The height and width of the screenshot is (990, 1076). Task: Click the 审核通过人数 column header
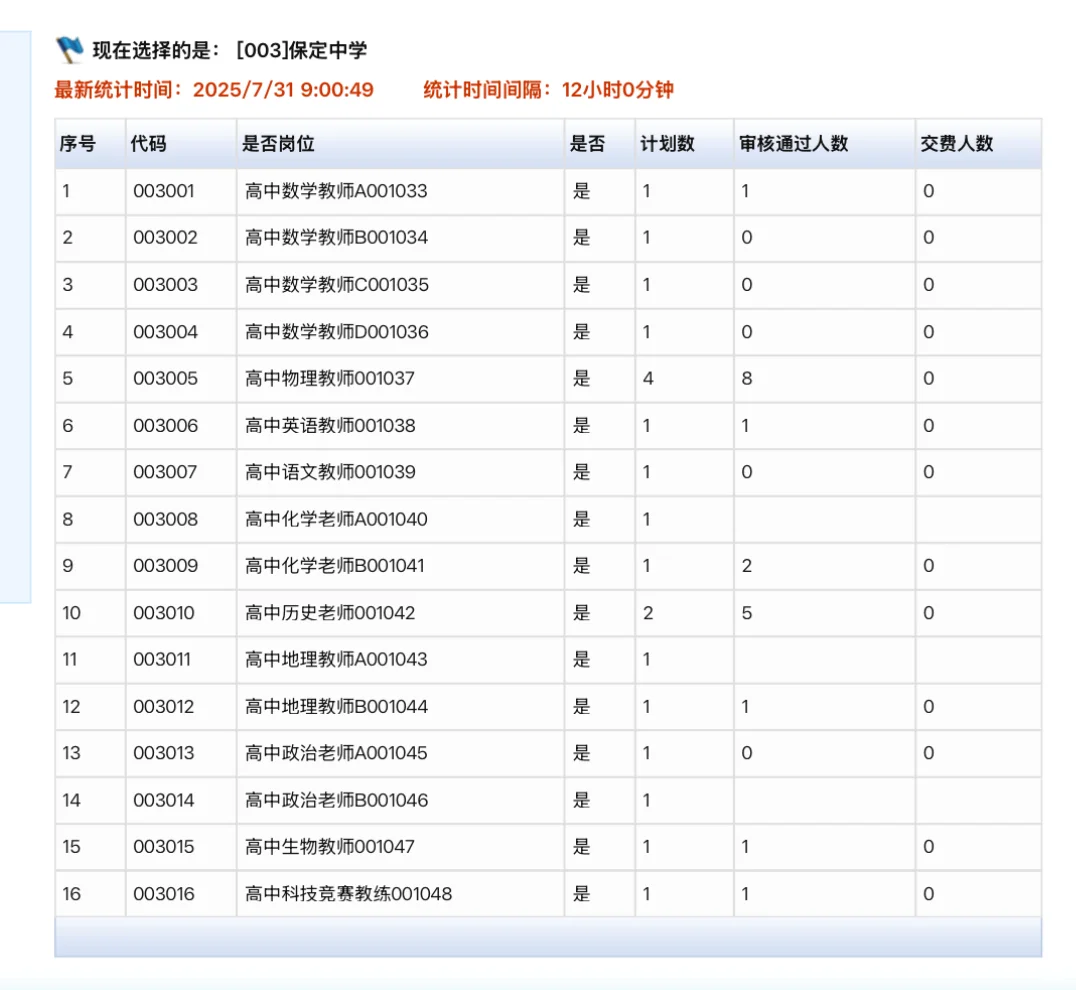click(x=824, y=143)
